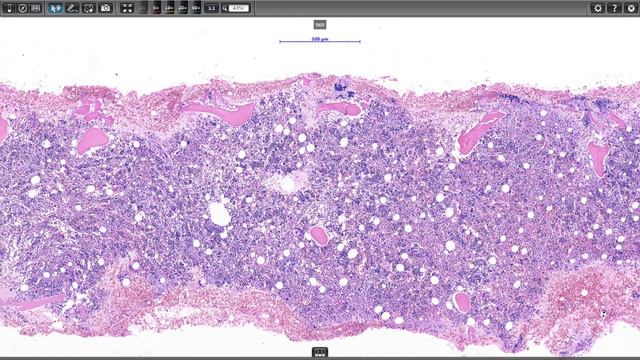Image resolution: width=640 pixels, height=360 pixels.
Task: Select the region/measure annotation tool
Action: click(x=89, y=8)
